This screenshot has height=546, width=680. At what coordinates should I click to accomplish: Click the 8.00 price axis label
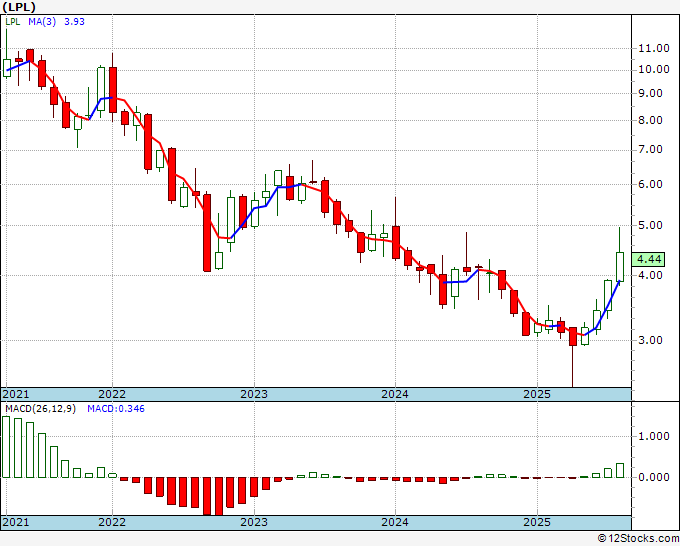[651, 120]
